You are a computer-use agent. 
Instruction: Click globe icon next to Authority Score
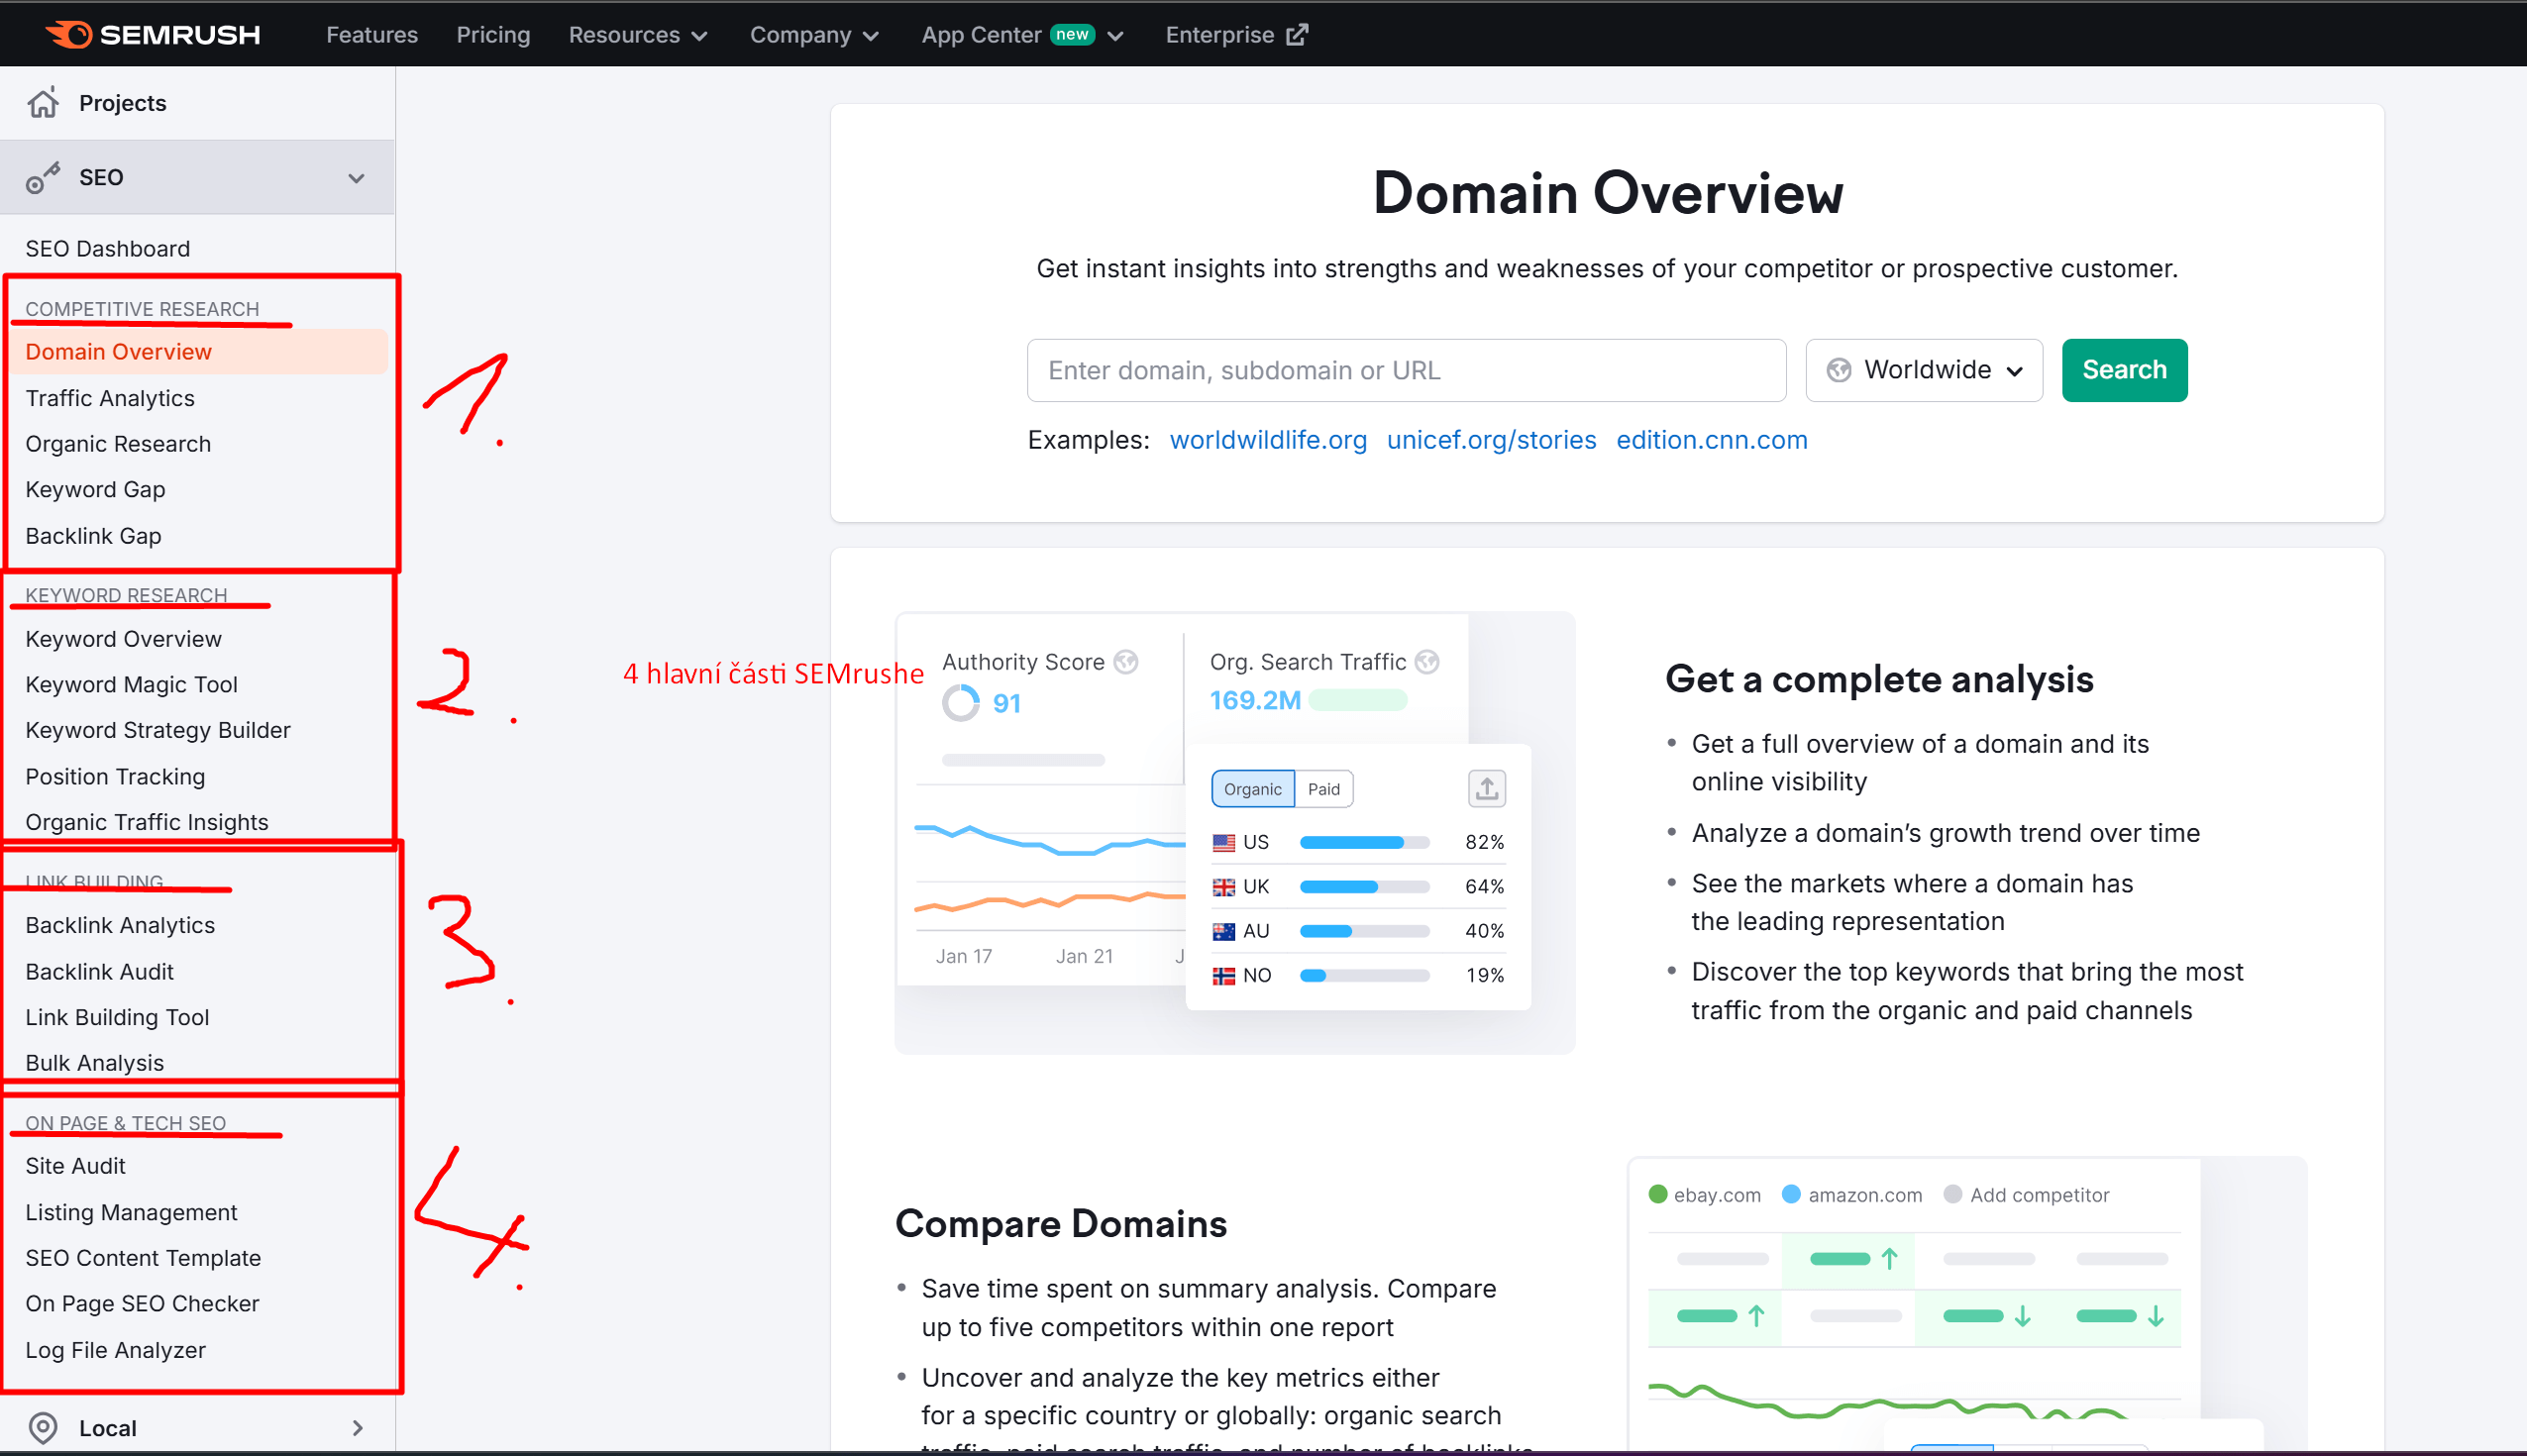(1126, 662)
